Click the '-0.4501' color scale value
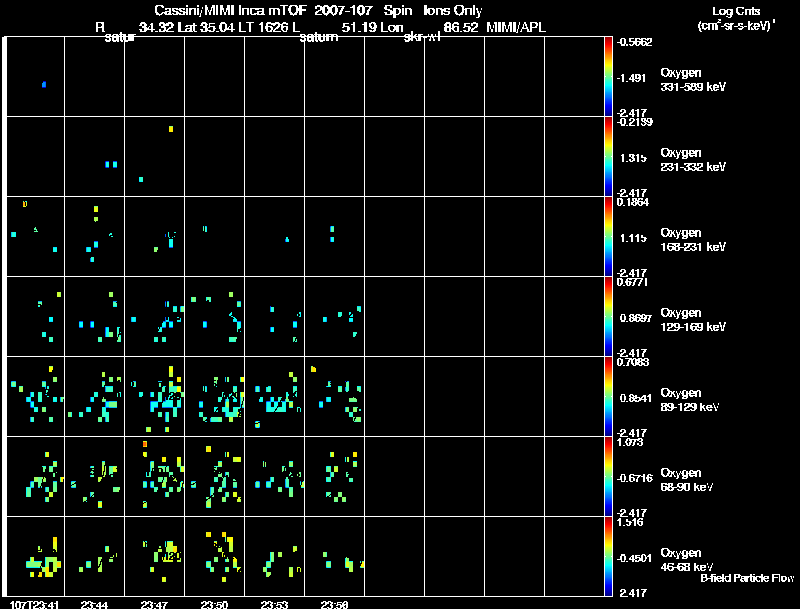Viewport: 800px width, 609px height. (634, 559)
